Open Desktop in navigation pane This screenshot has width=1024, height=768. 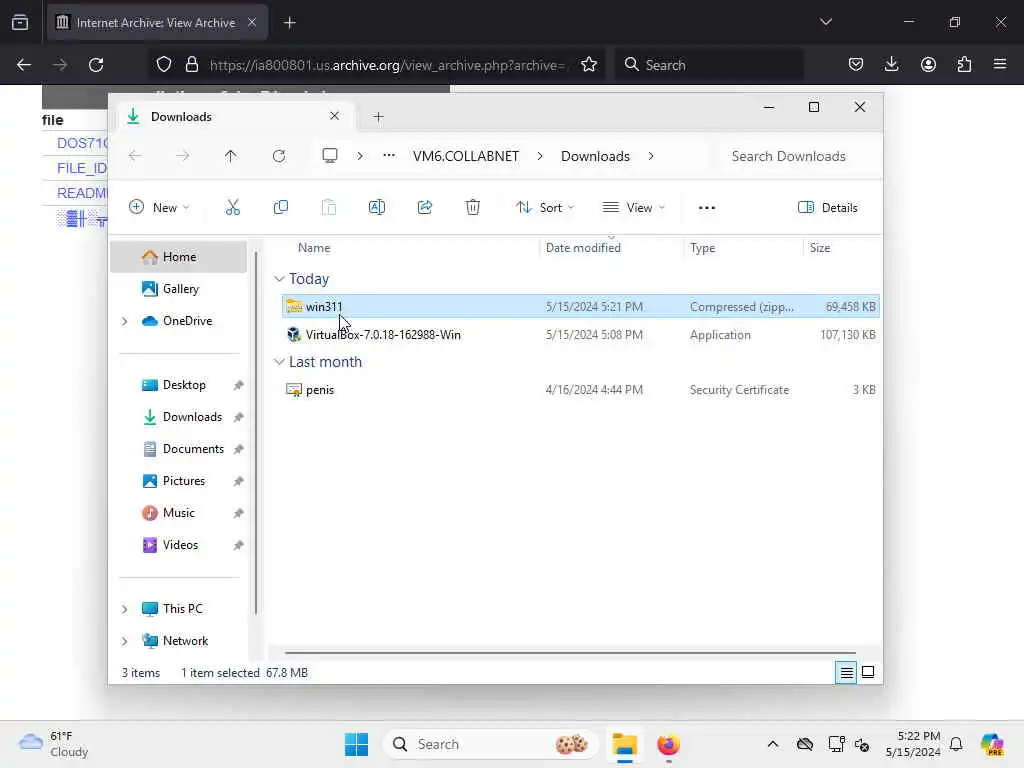178,385
